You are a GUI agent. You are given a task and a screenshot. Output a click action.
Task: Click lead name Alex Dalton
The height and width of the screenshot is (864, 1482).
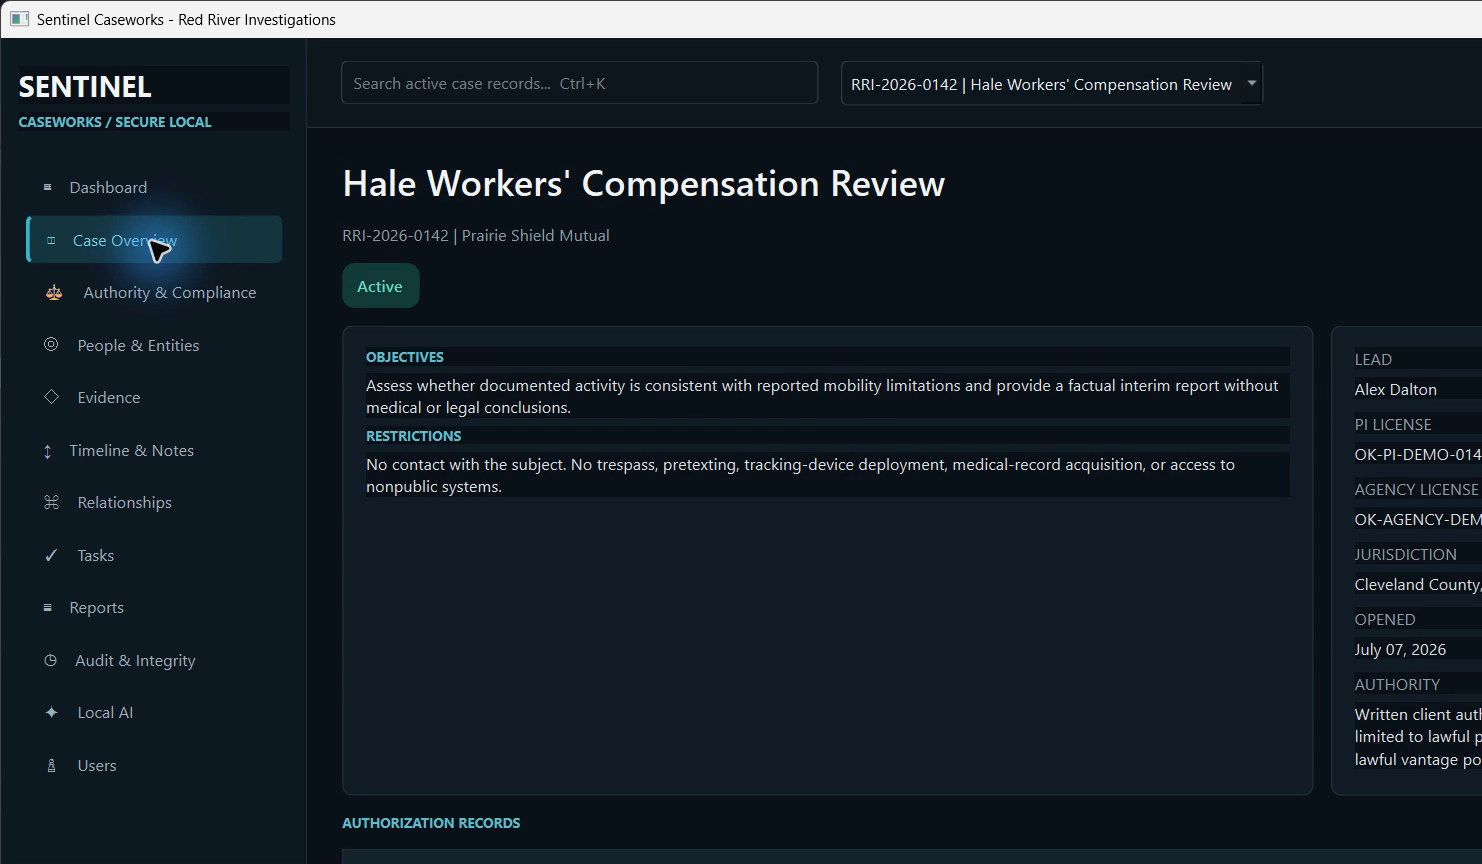[x=1395, y=389]
